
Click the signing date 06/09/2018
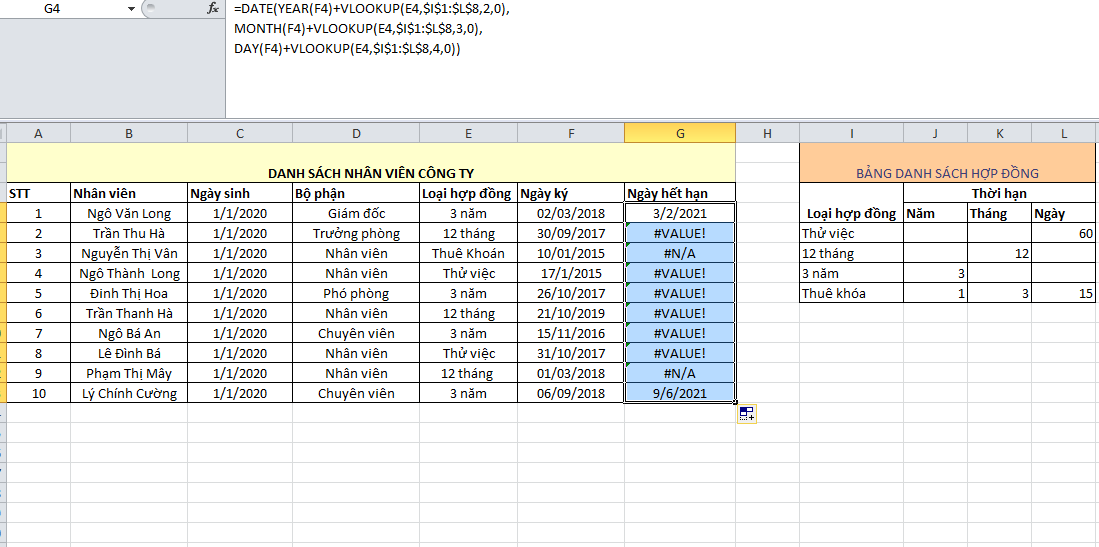click(571, 393)
